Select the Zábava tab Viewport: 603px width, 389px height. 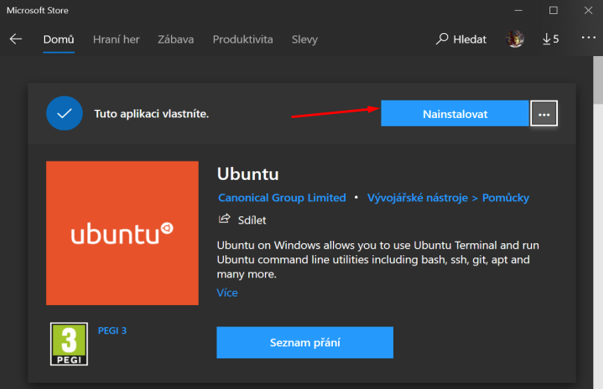click(176, 39)
